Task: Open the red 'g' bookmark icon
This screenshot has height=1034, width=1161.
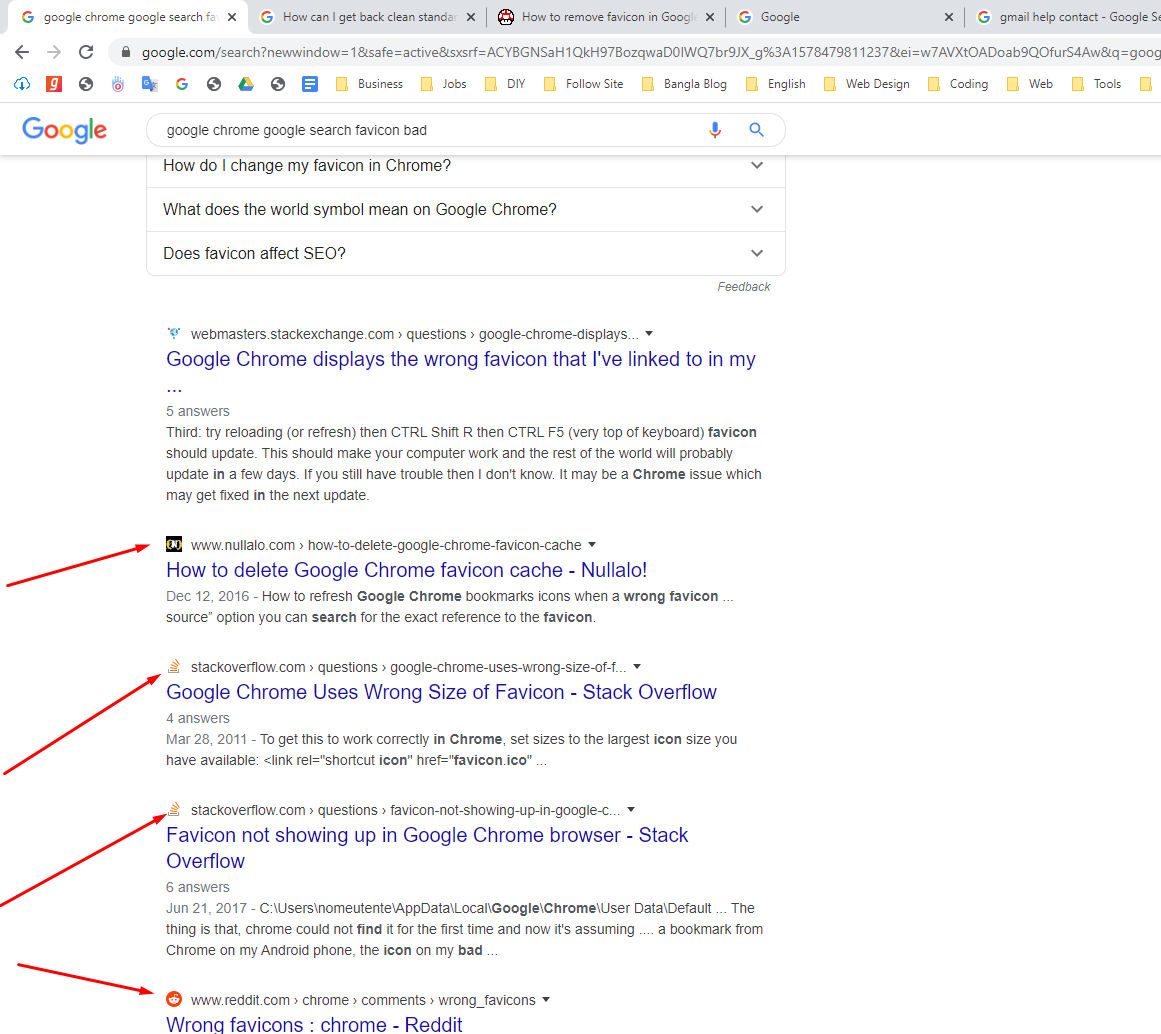Action: tap(54, 84)
